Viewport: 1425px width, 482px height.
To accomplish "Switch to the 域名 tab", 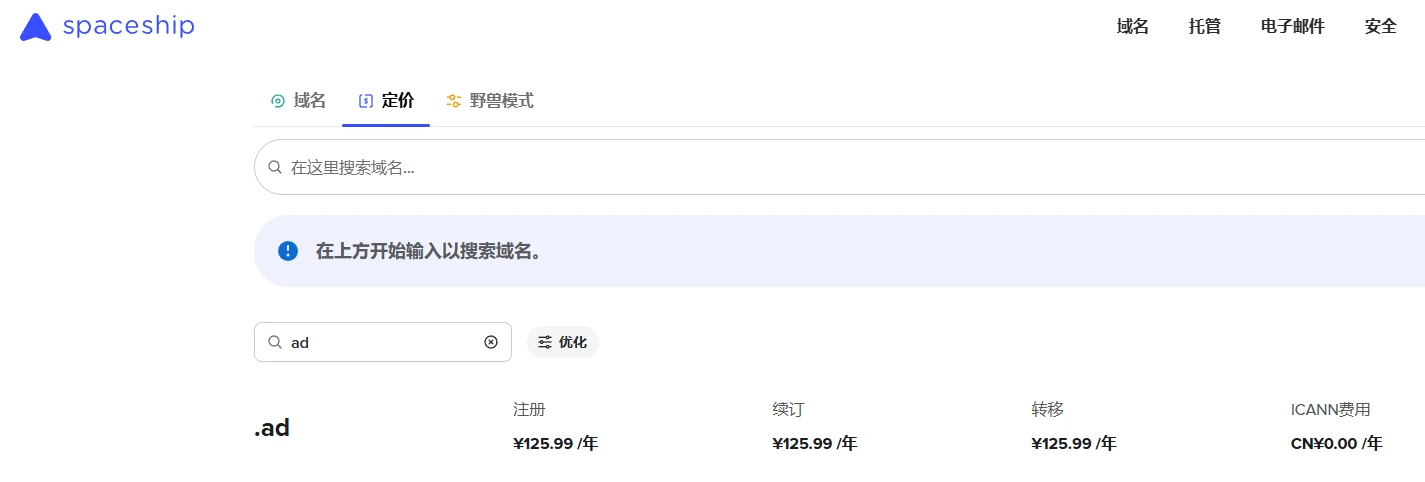I will [x=298, y=101].
